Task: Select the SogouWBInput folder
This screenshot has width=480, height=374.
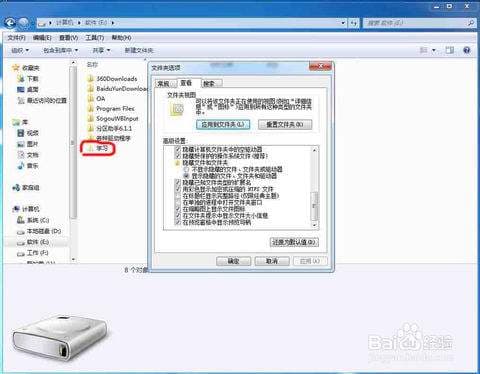Action: pos(113,118)
